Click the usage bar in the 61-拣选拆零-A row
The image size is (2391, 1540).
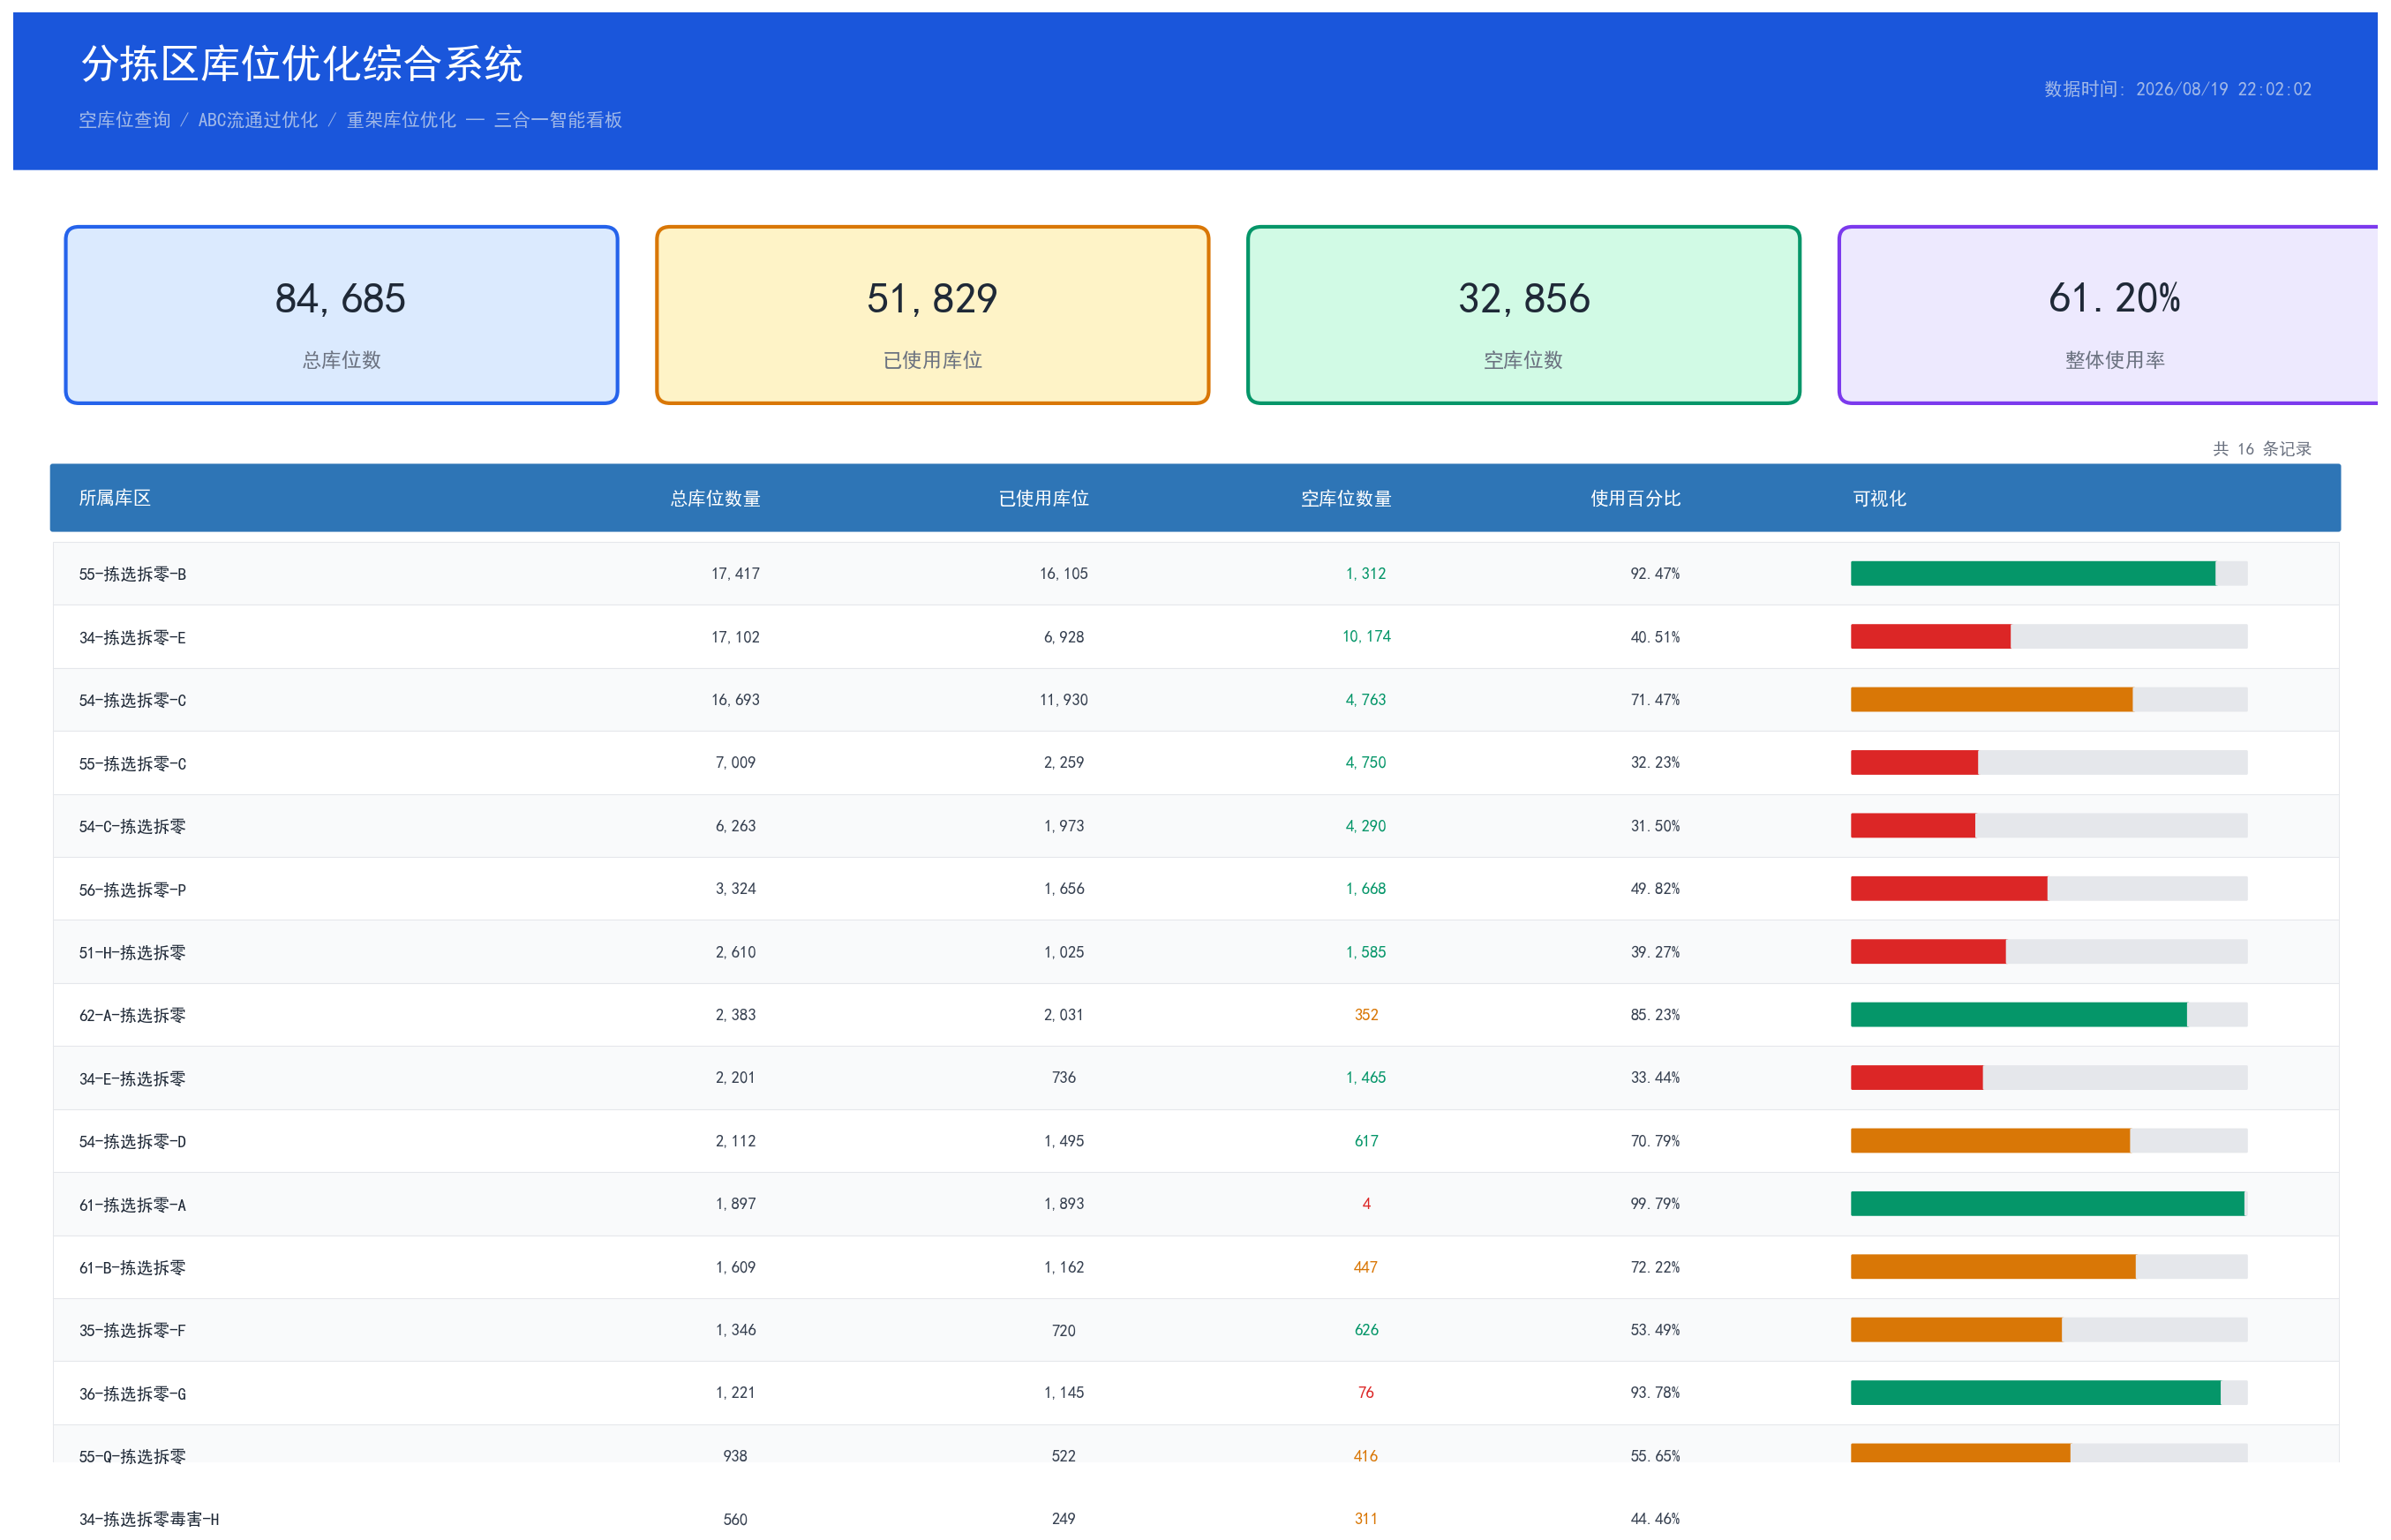2048,1203
